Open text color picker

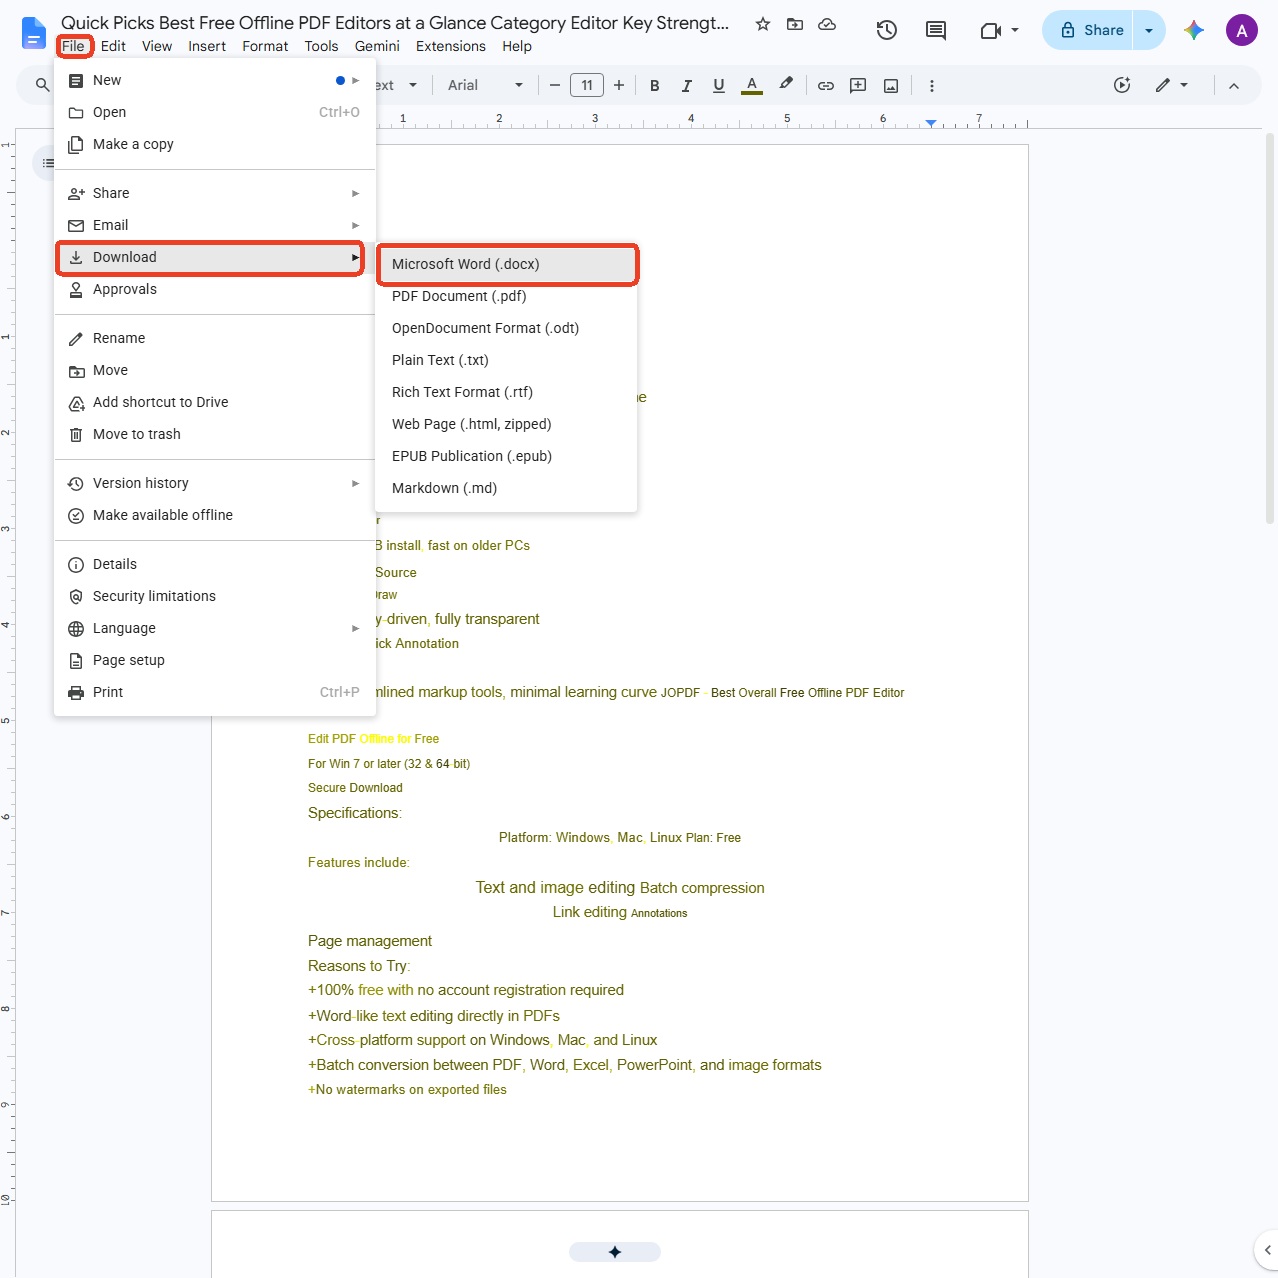click(752, 86)
